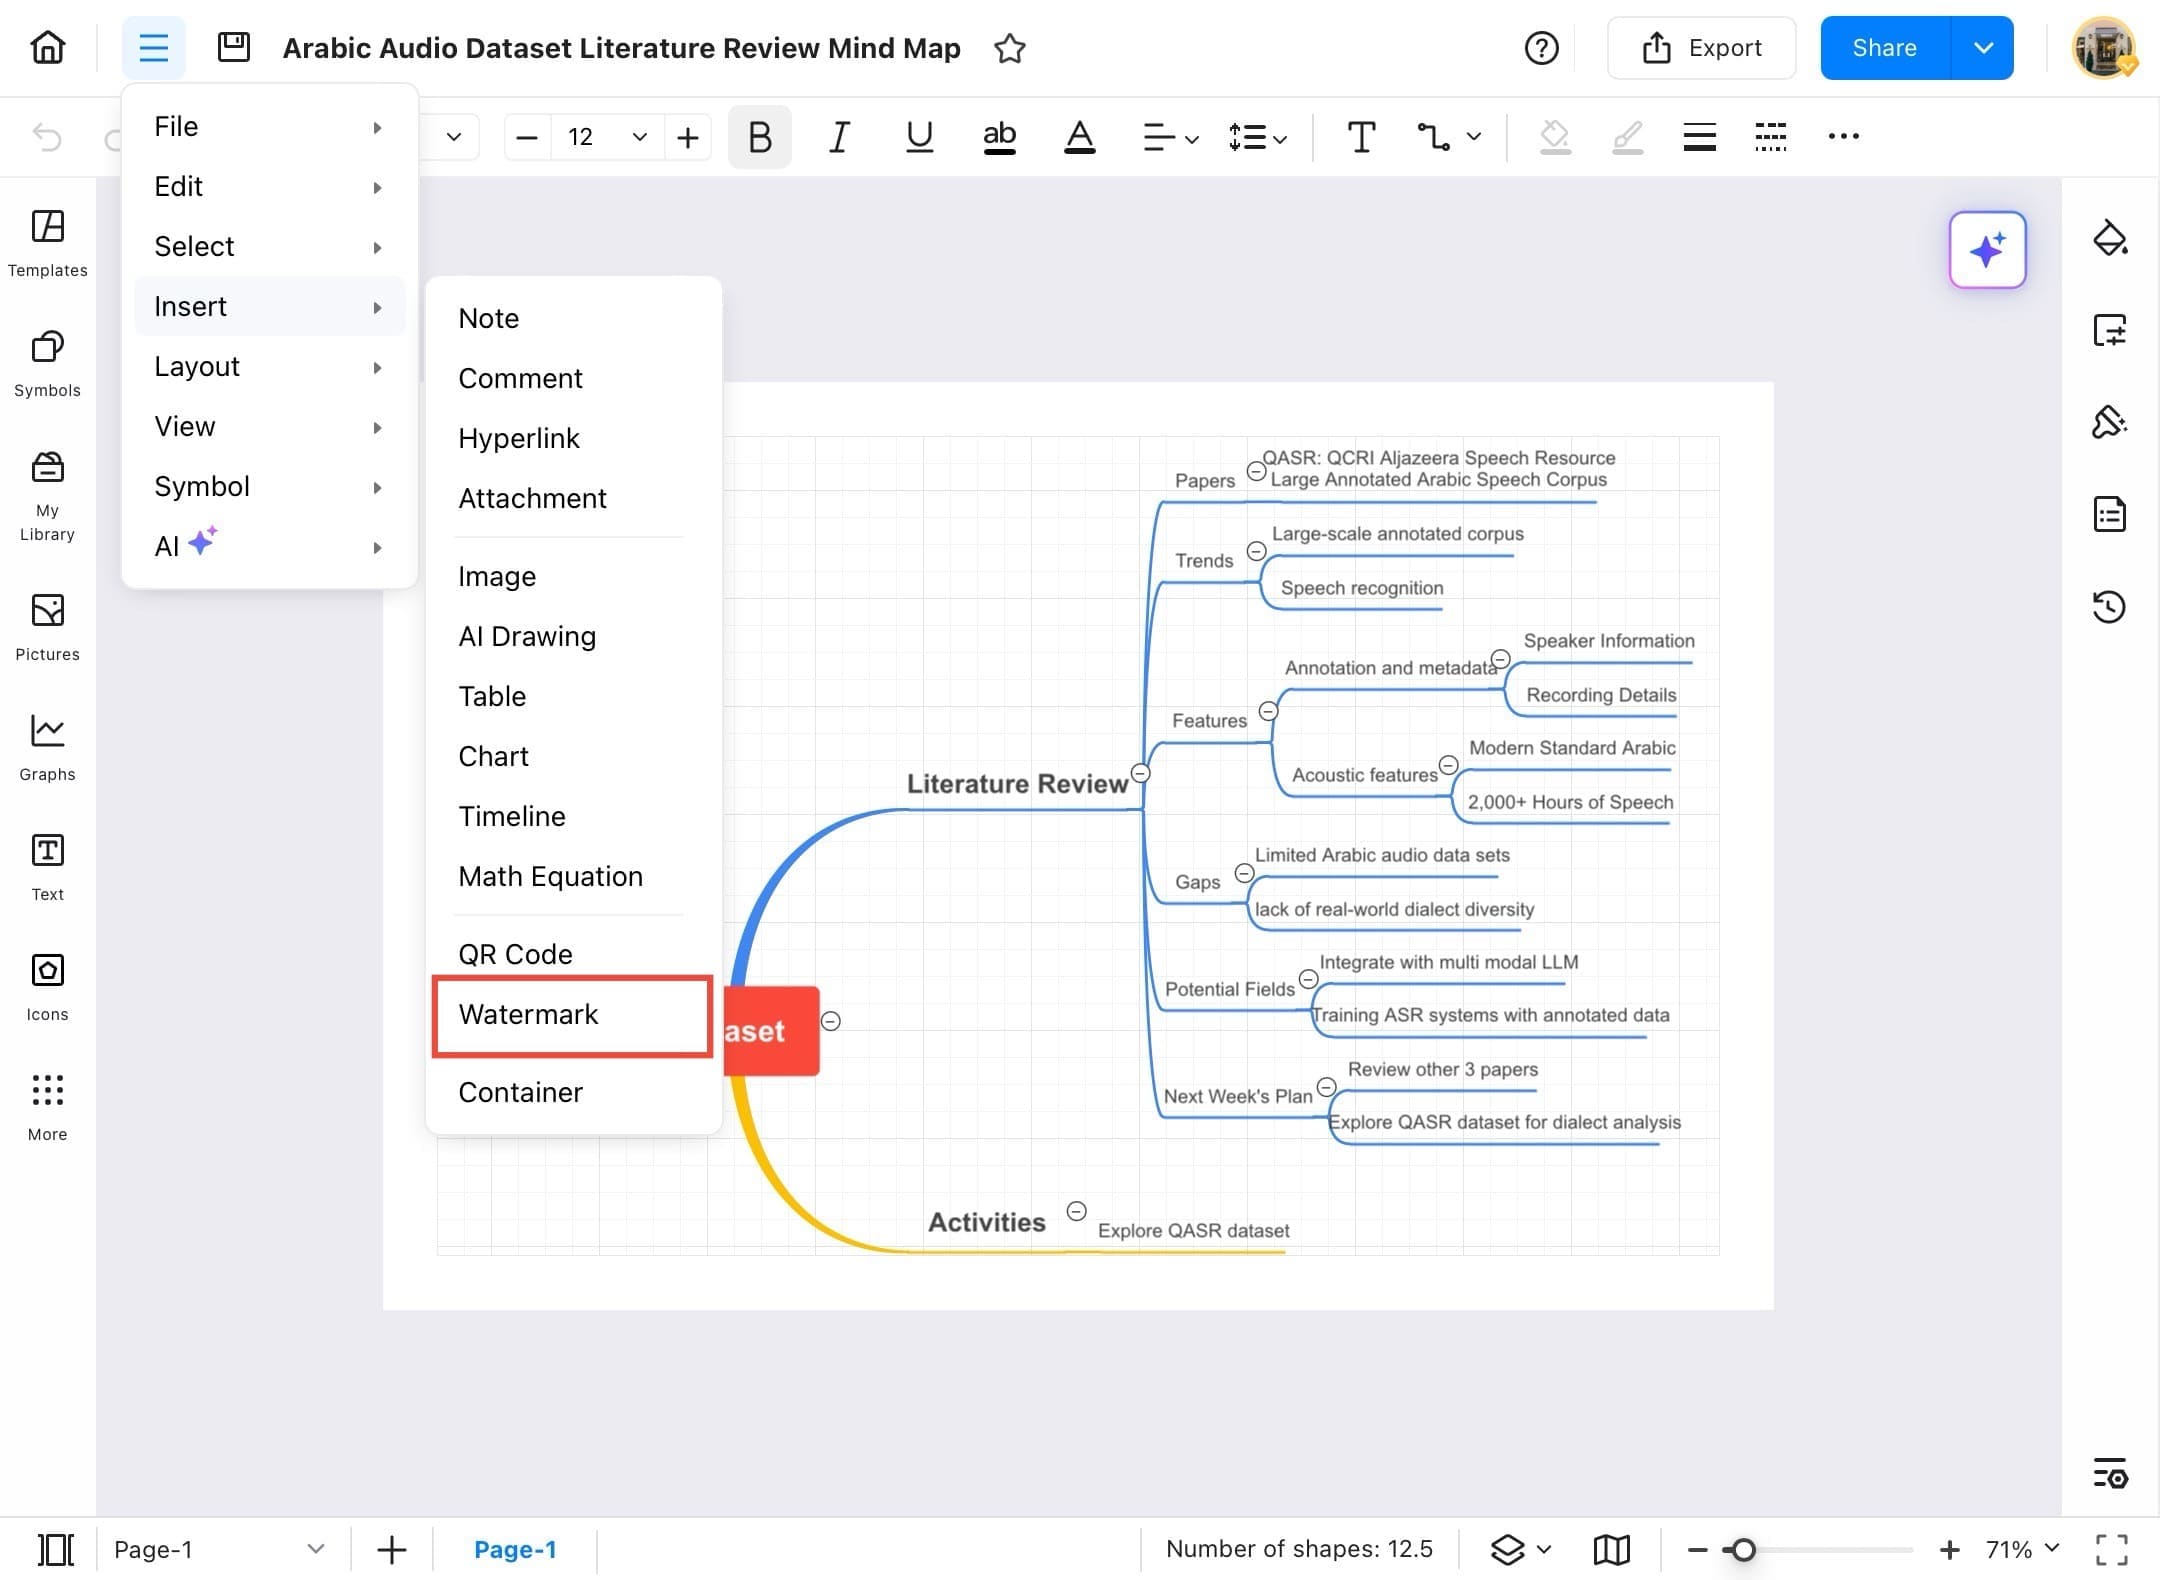Screen dimensions: 2160x1580
Task: Switch to the Page-1 tab
Action: 514,1549
